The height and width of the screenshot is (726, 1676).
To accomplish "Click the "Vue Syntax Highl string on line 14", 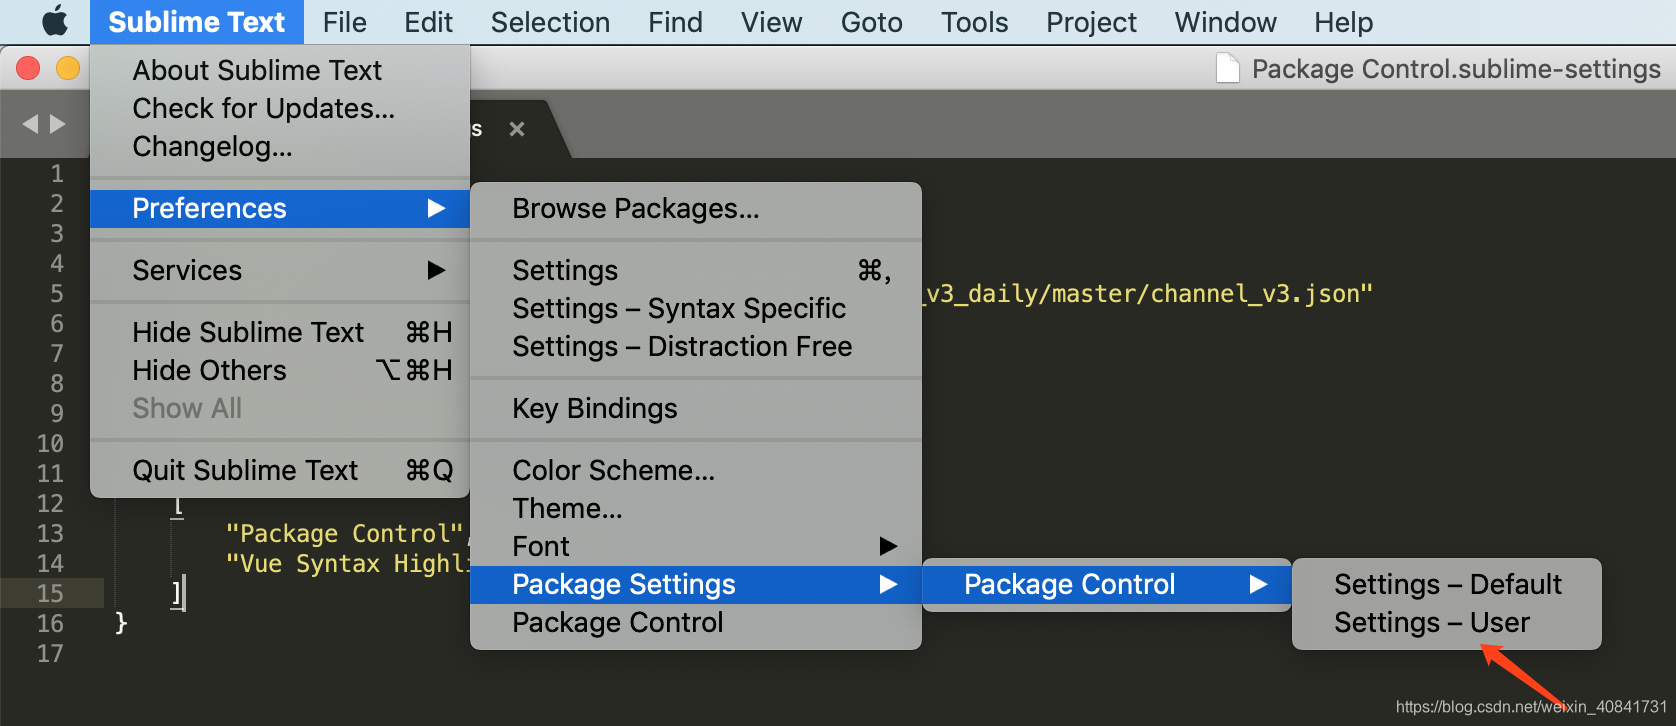I will point(347,564).
